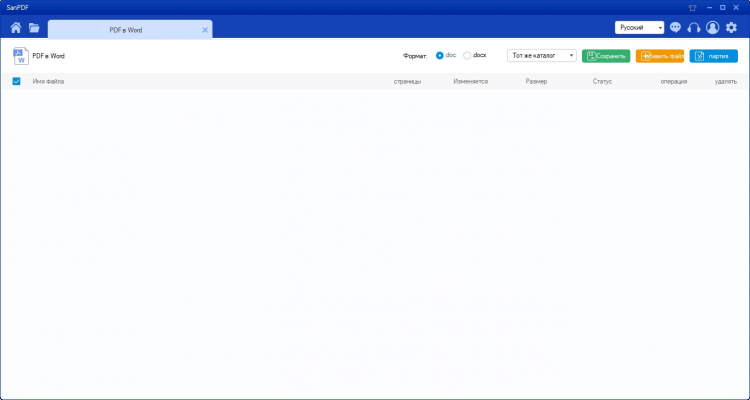Open the settings gear icon

pos(731,28)
